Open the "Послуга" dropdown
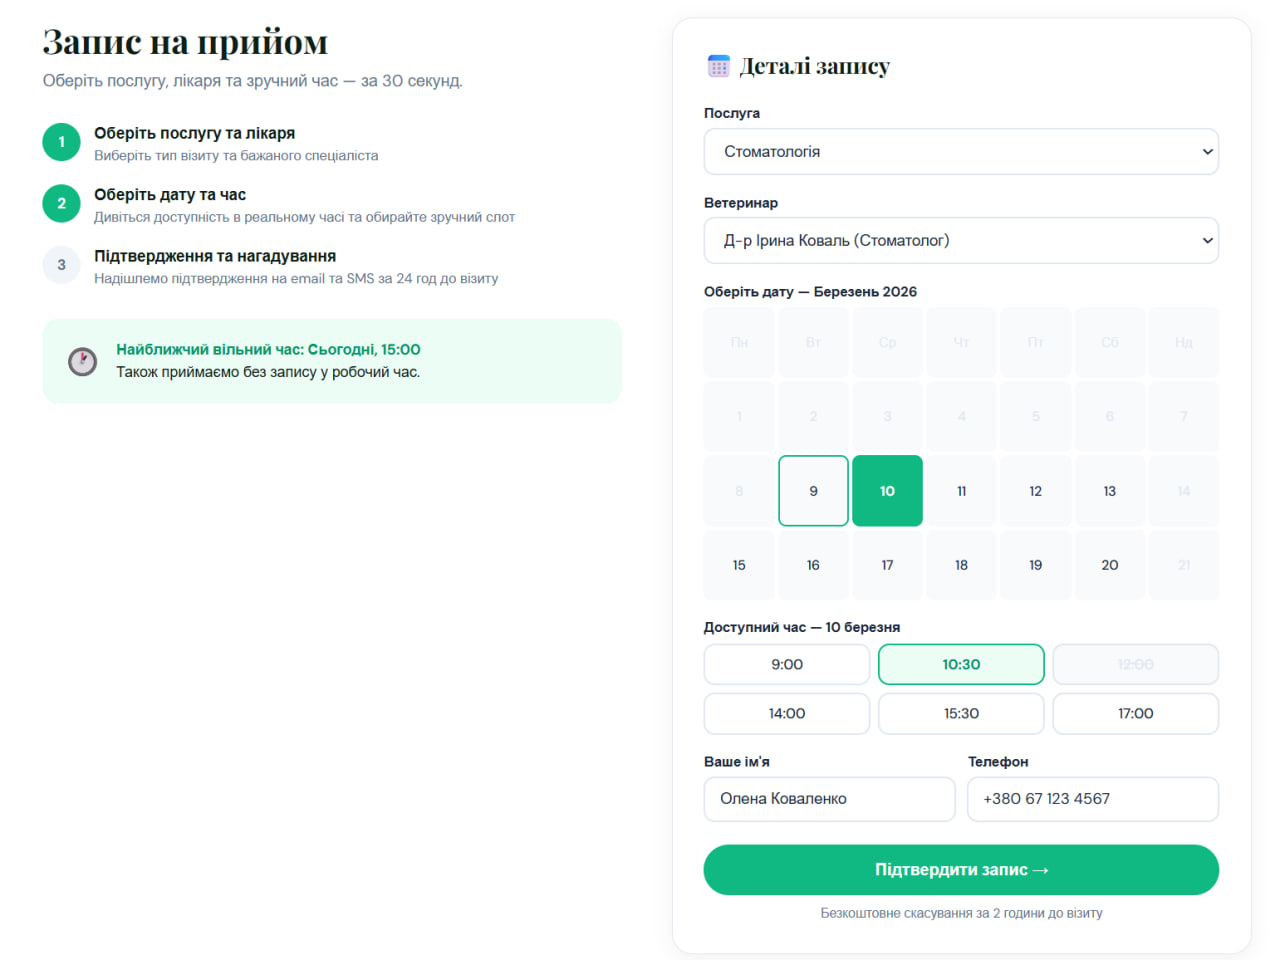This screenshot has width=1280, height=960. [961, 151]
